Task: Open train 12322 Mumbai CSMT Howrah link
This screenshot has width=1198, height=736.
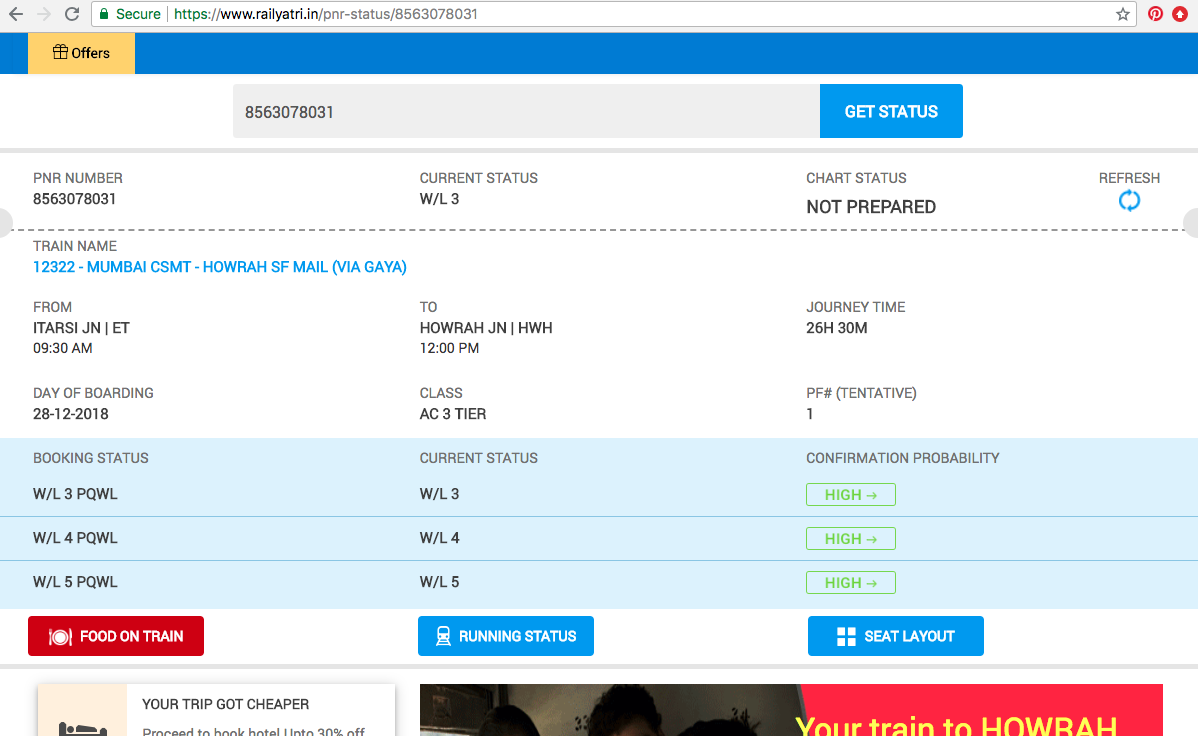Action: click(x=219, y=267)
